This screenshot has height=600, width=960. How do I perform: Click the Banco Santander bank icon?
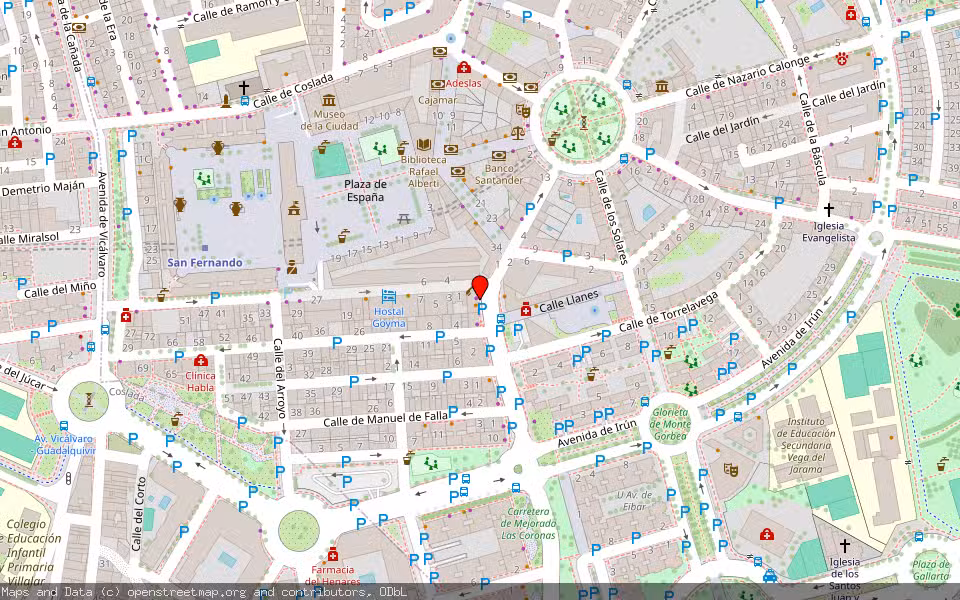[498, 156]
